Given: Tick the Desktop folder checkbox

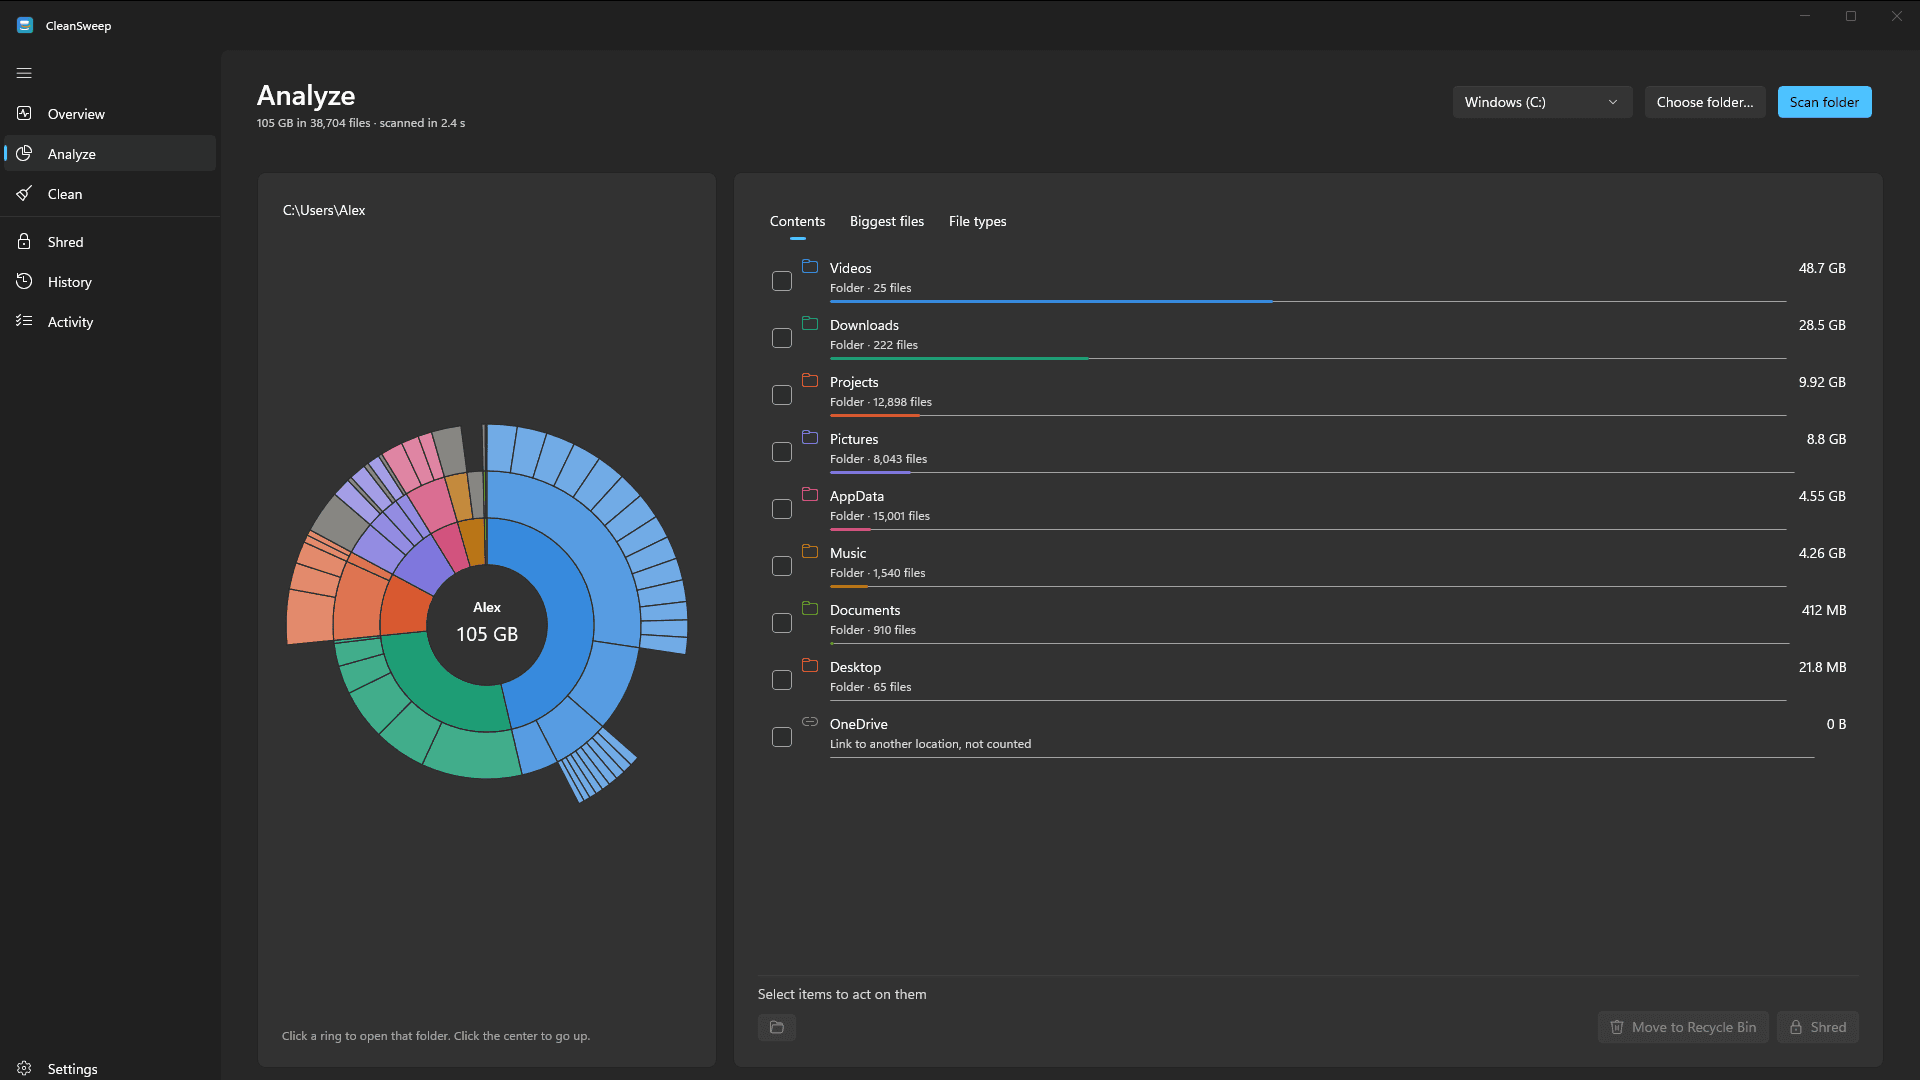Looking at the screenshot, I should (x=782, y=680).
